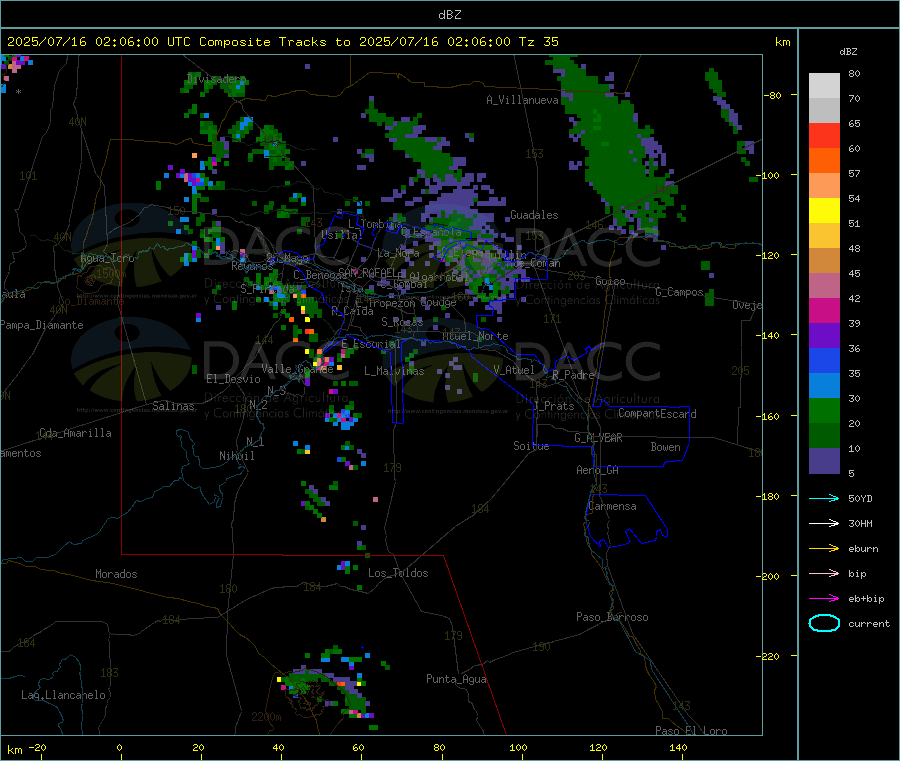900x761 pixels.
Task: Click the Paso_El_Loro map label
Action: click(692, 731)
